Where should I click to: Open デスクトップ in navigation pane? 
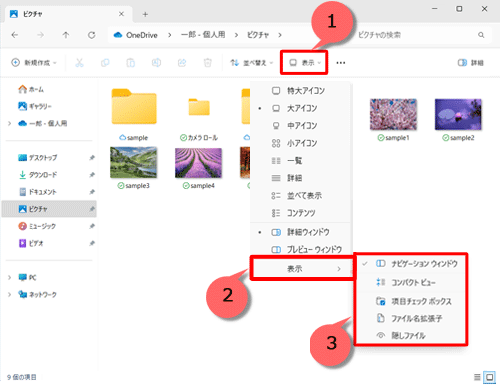49,158
